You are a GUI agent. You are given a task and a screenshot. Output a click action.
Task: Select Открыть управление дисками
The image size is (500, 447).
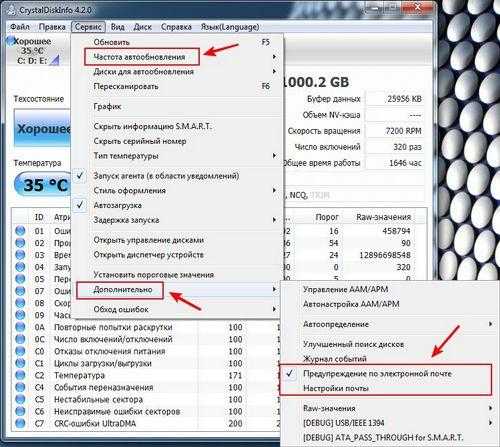[177, 240]
